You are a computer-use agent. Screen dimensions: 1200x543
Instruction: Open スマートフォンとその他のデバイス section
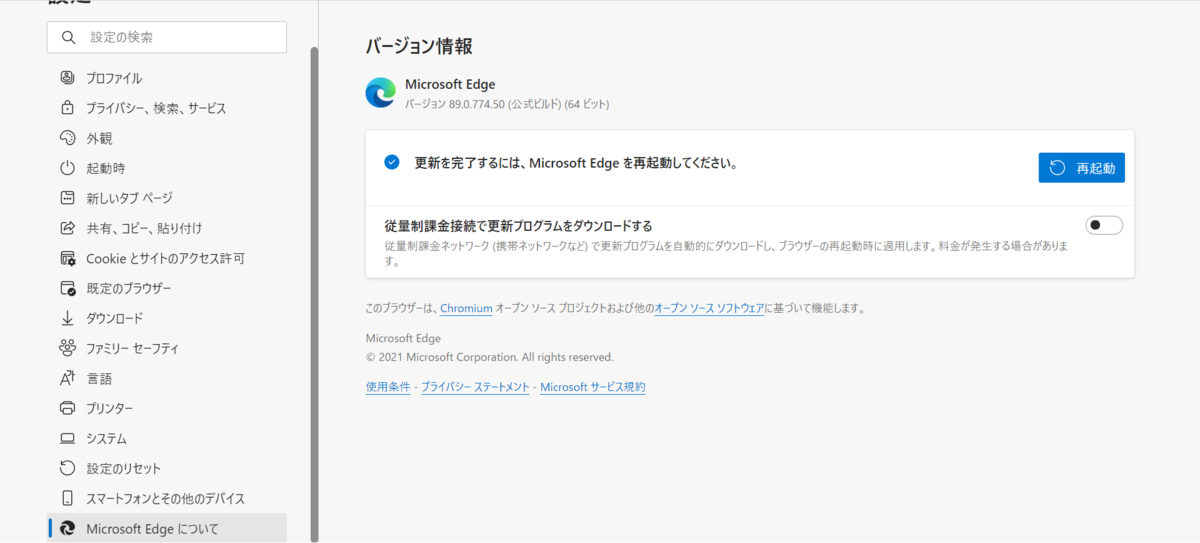click(x=167, y=498)
